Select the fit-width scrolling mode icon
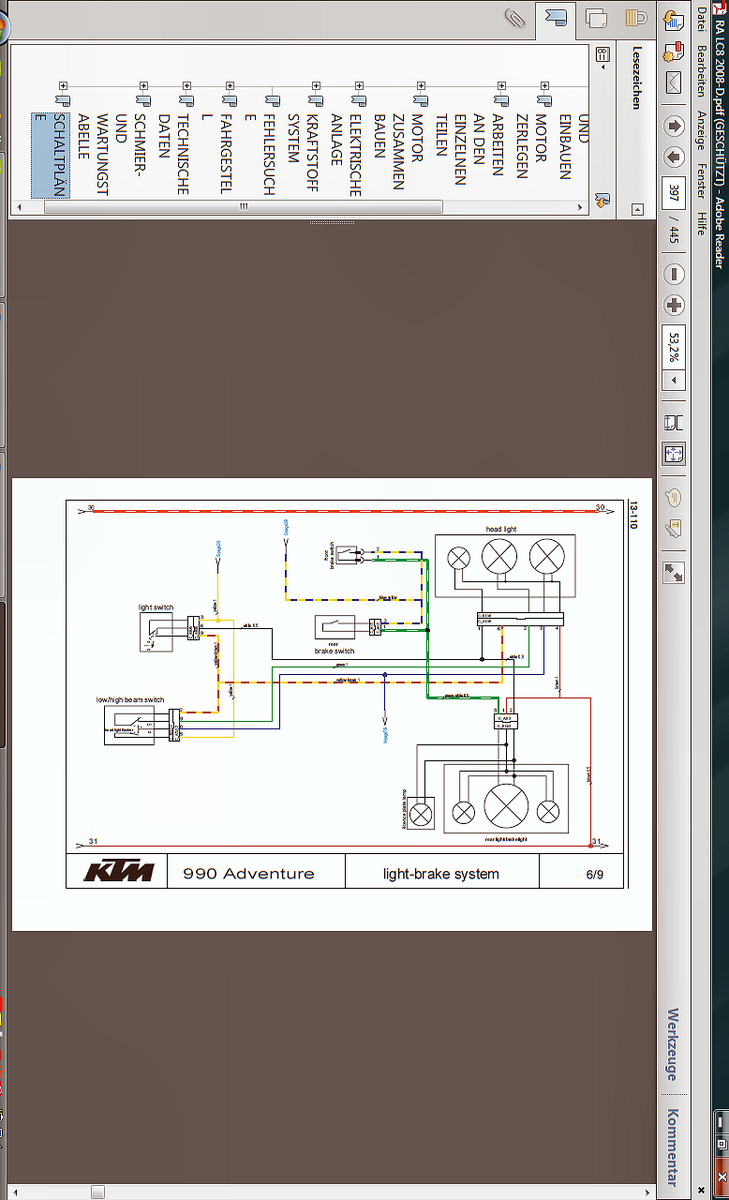 [674, 422]
